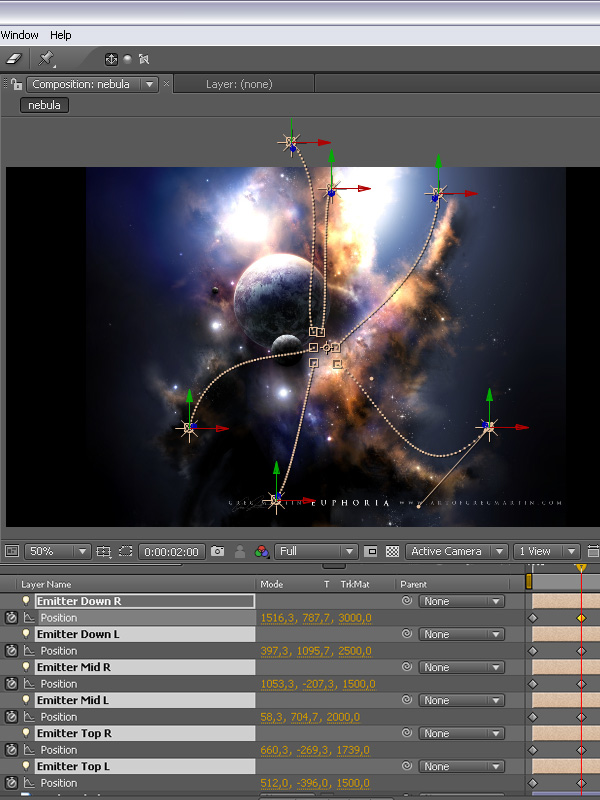Image resolution: width=600 pixels, height=800 pixels.
Task: Open the Window menu
Action: coord(19,35)
